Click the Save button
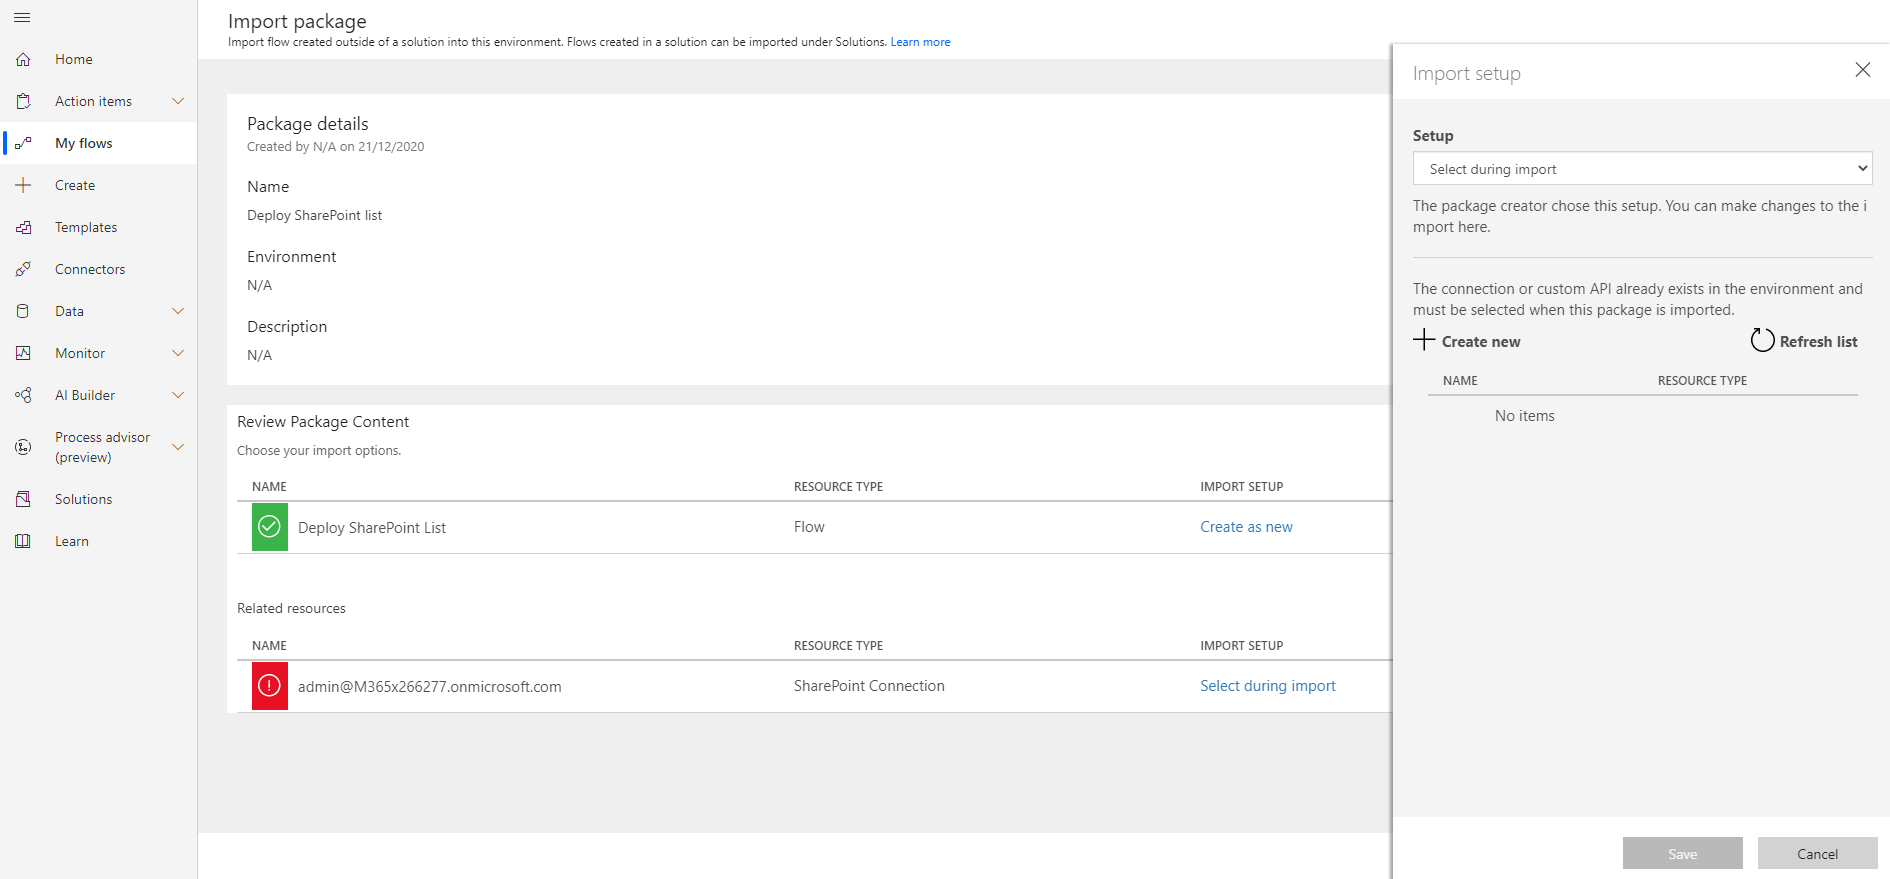The width and height of the screenshot is (1890, 879). (1682, 853)
